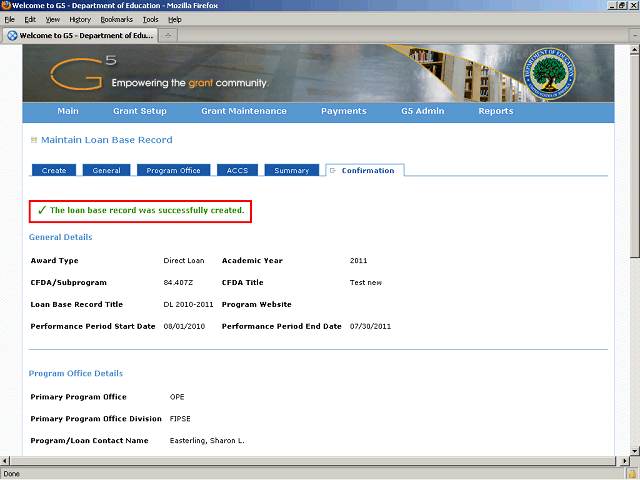Viewport: 640px width, 480px height.
Task: Click the 08/01/2010 start date value
Action: [184, 327]
